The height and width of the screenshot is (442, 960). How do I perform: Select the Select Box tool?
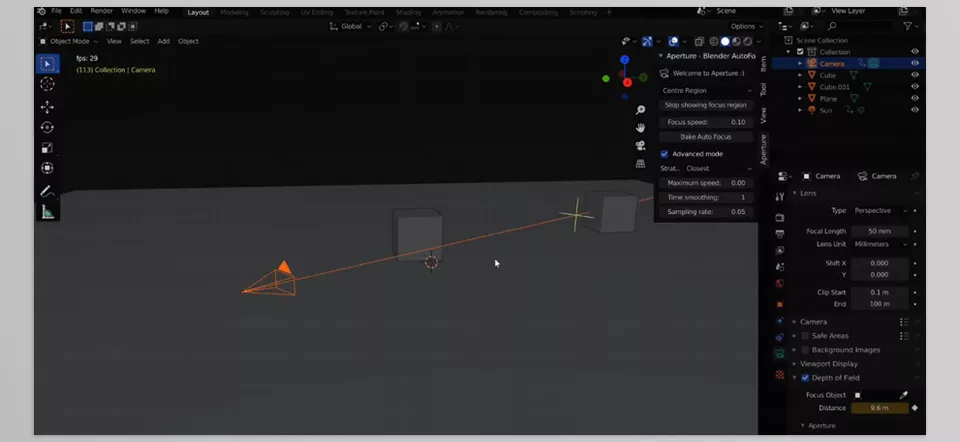coord(48,64)
